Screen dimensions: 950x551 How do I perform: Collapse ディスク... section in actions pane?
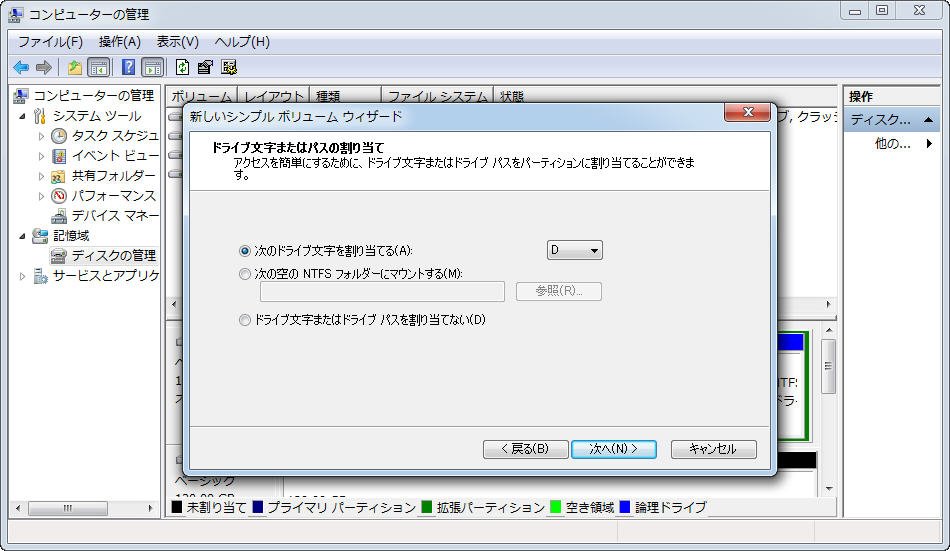coord(928,120)
